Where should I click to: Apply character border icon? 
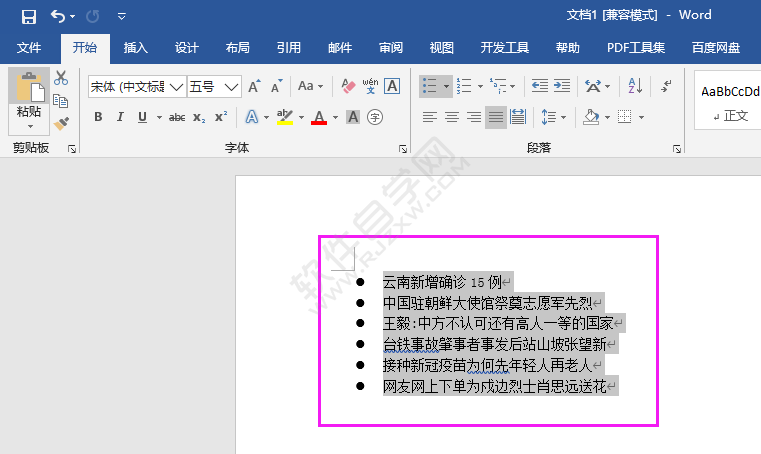pos(392,86)
